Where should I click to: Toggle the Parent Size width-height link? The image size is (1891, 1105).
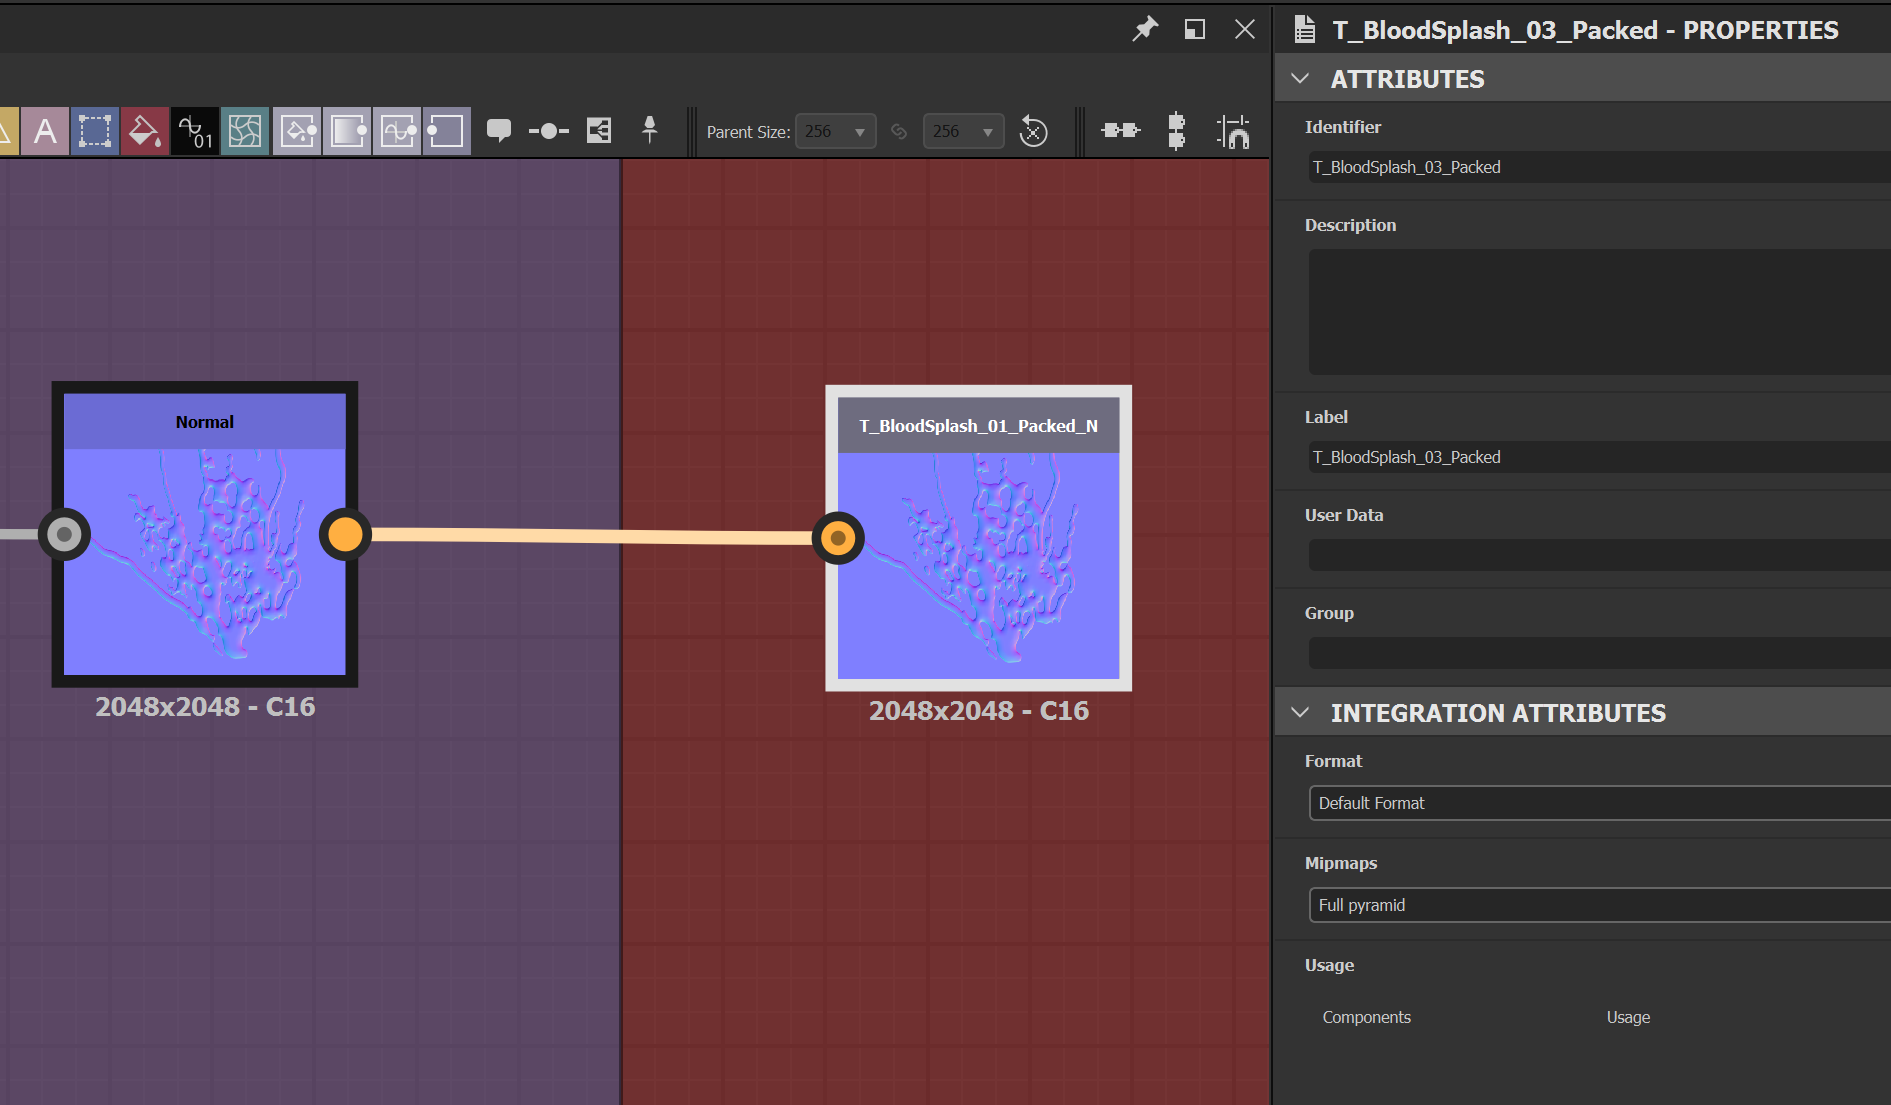click(x=899, y=132)
